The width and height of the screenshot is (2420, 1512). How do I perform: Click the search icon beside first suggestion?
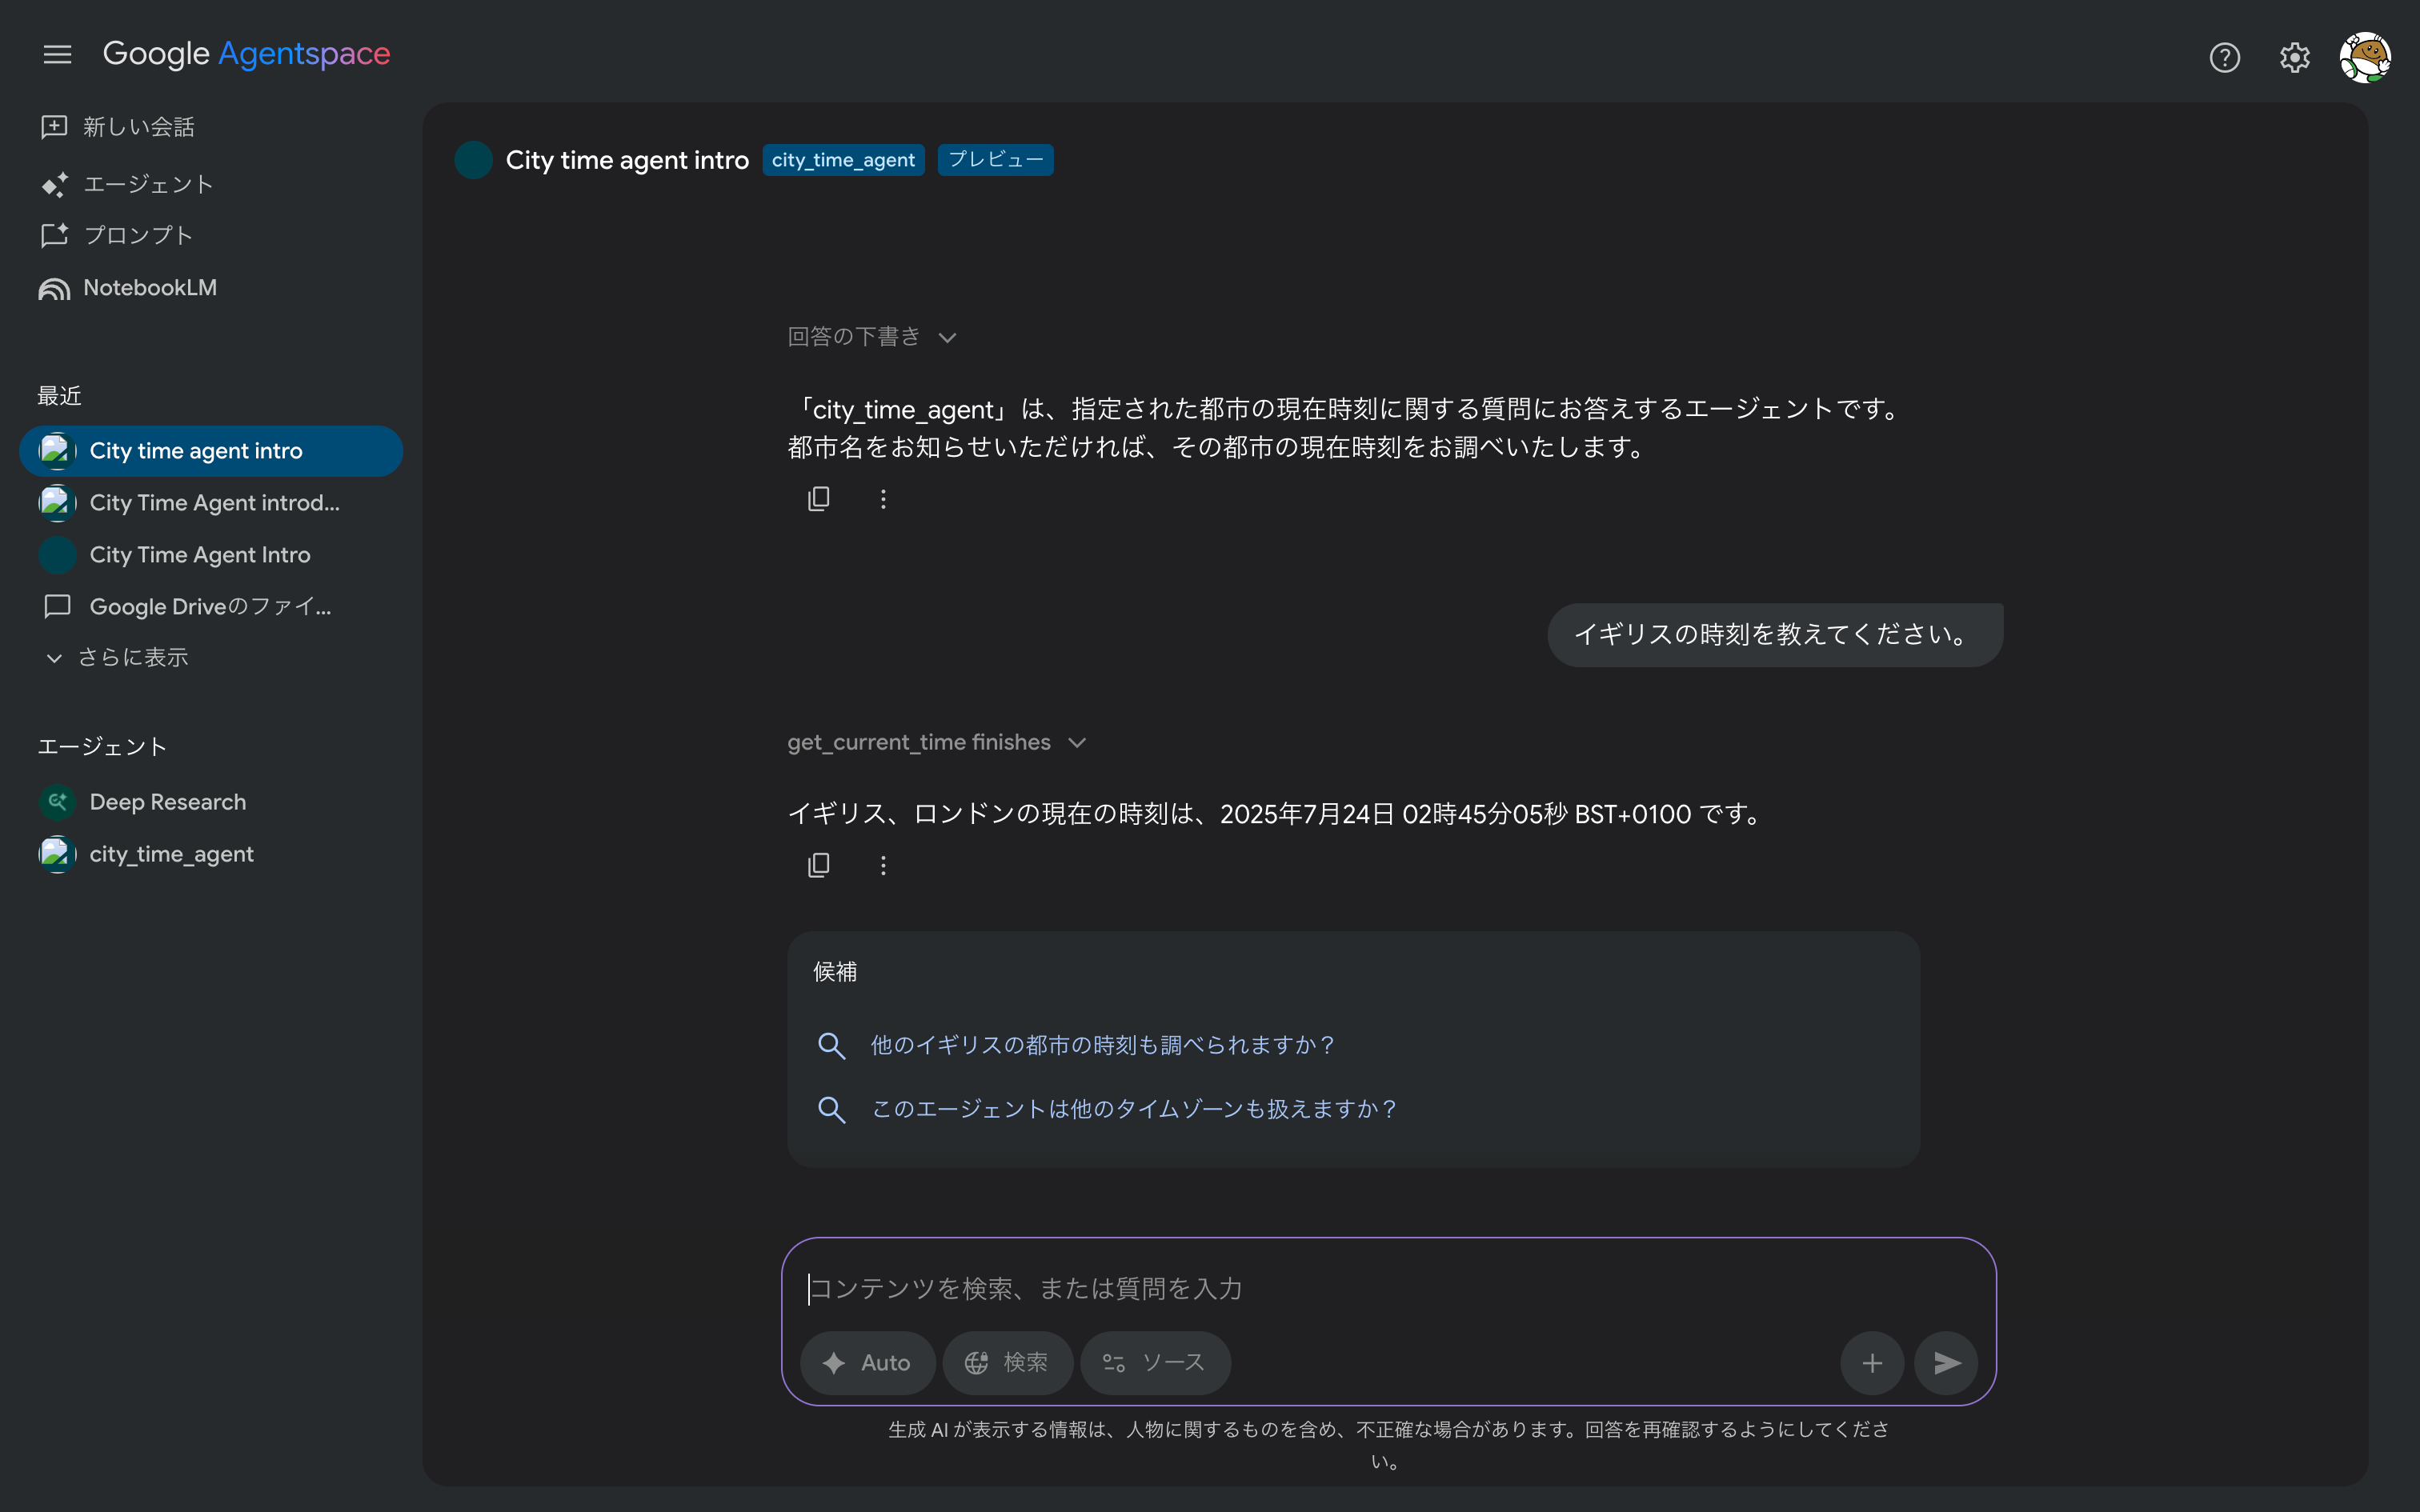click(x=831, y=1046)
